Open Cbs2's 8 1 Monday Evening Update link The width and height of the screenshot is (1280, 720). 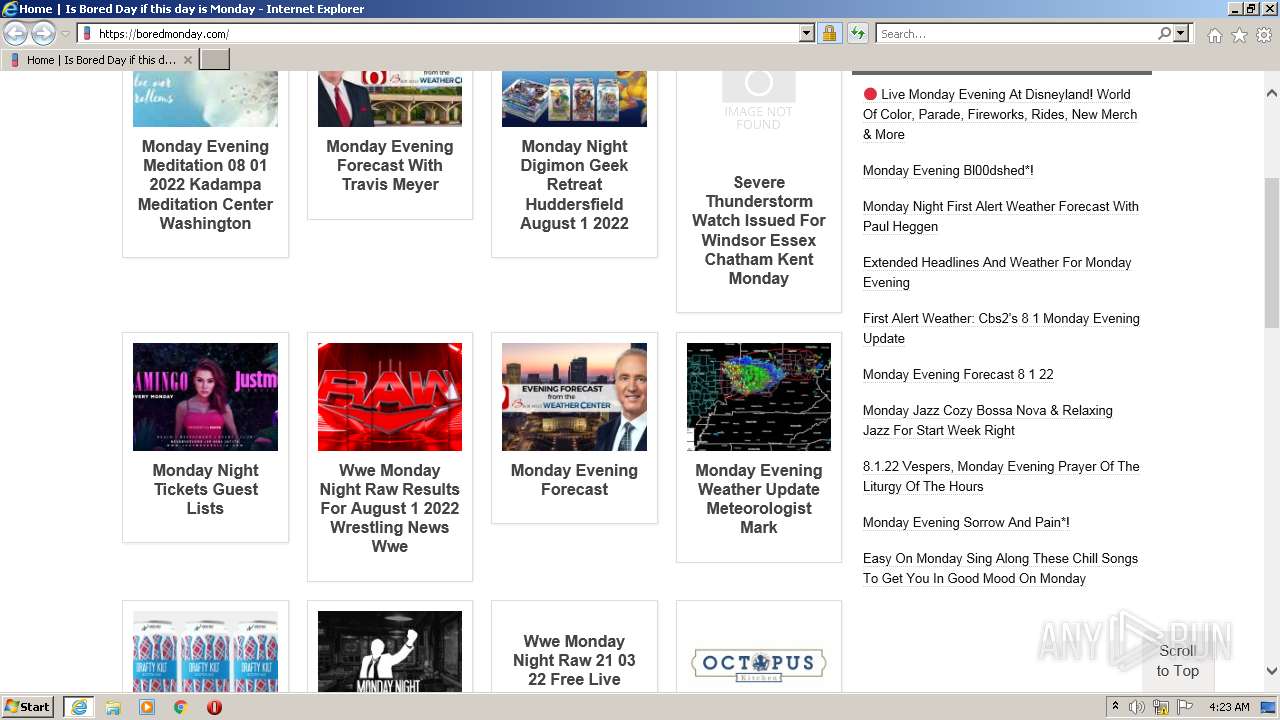pos(1001,328)
